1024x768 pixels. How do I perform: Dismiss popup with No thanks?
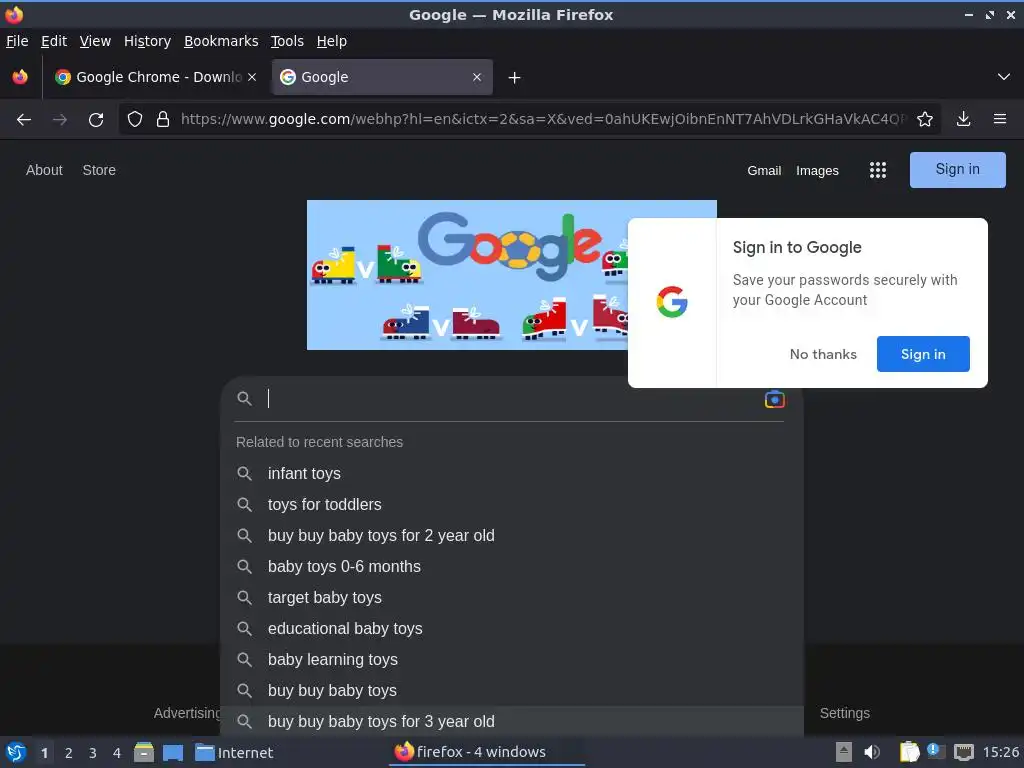point(823,354)
